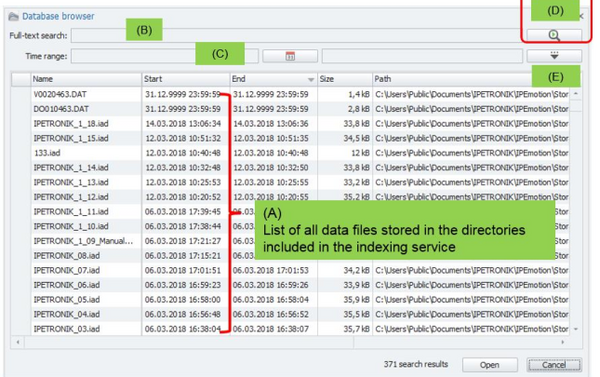Image resolution: width=600 pixels, height=377 pixels.
Task: Expand advanced options with the down-arrow button
Action: pyautogui.click(x=554, y=56)
